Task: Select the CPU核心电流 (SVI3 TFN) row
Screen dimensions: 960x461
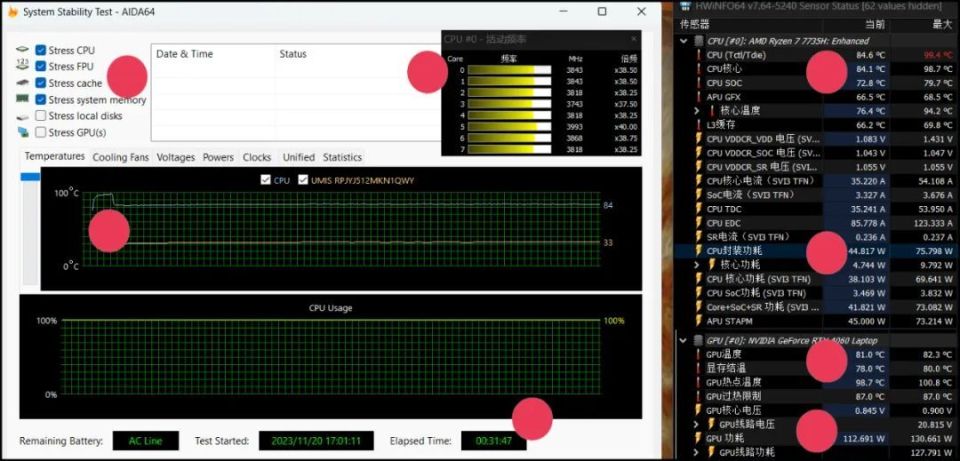Action: pos(817,181)
